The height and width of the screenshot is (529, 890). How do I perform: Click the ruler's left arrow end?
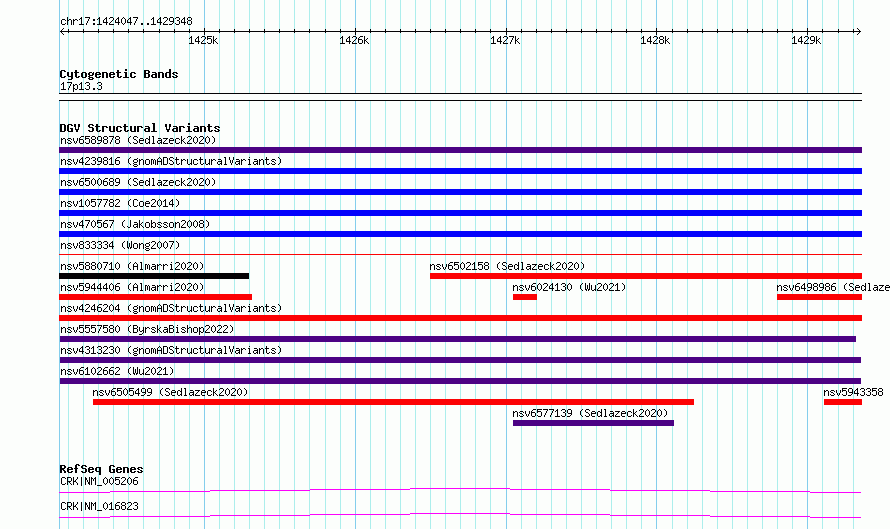pyautogui.click(x=63, y=31)
